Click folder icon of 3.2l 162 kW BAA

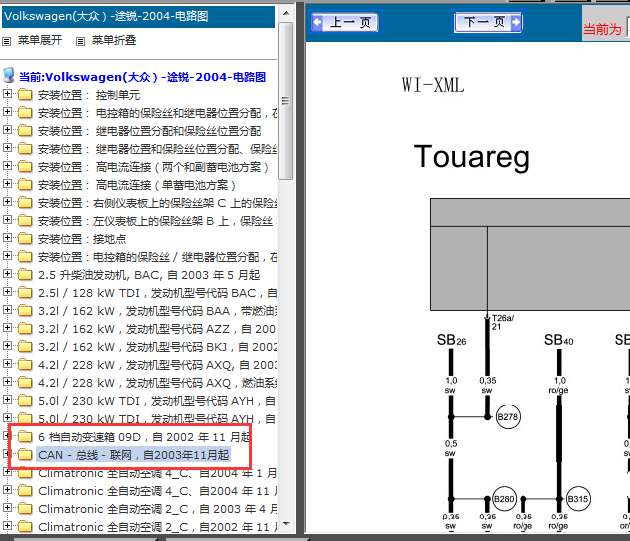(25, 311)
